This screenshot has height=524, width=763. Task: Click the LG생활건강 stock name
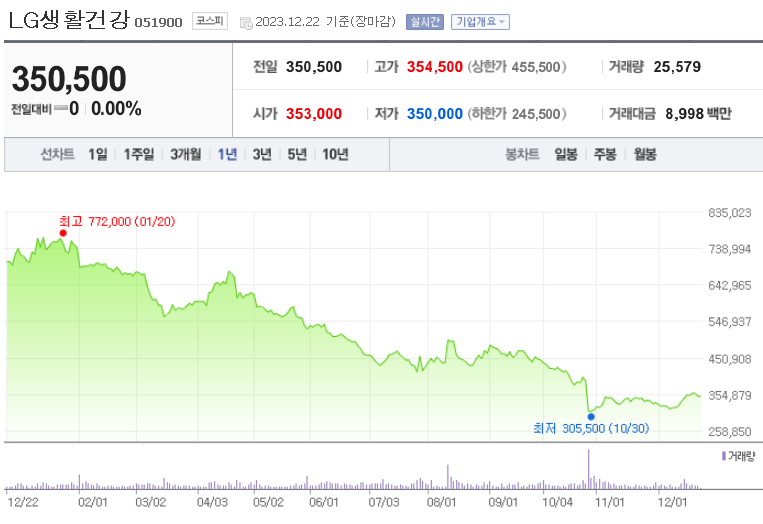tap(69, 20)
